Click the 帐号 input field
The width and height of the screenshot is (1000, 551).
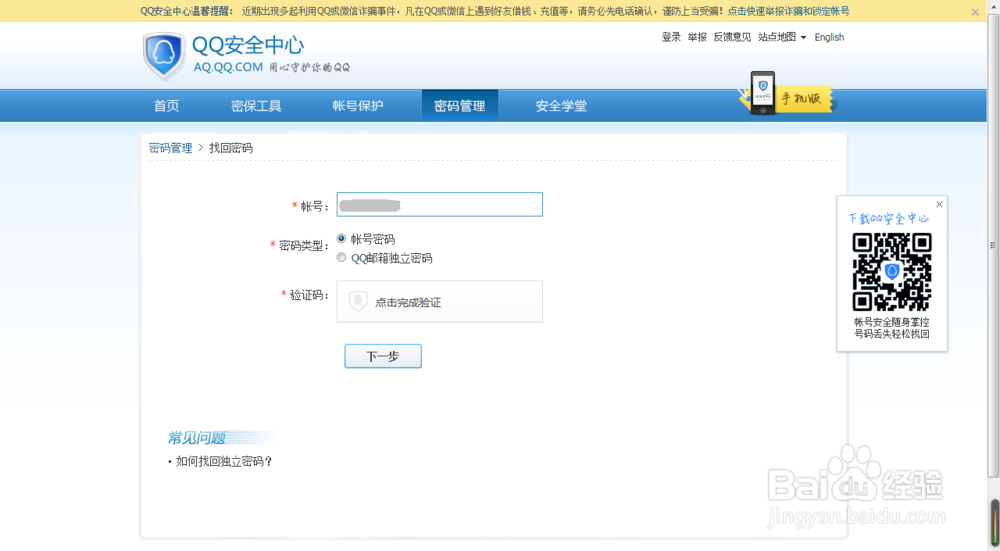click(x=439, y=205)
